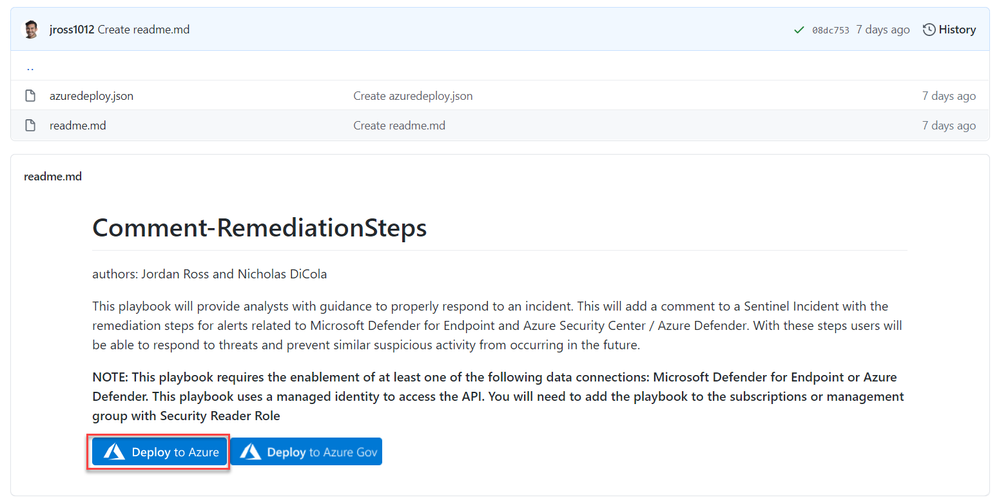Click the jross1012 avatar image
The height and width of the screenshot is (500, 999).
[31, 29]
